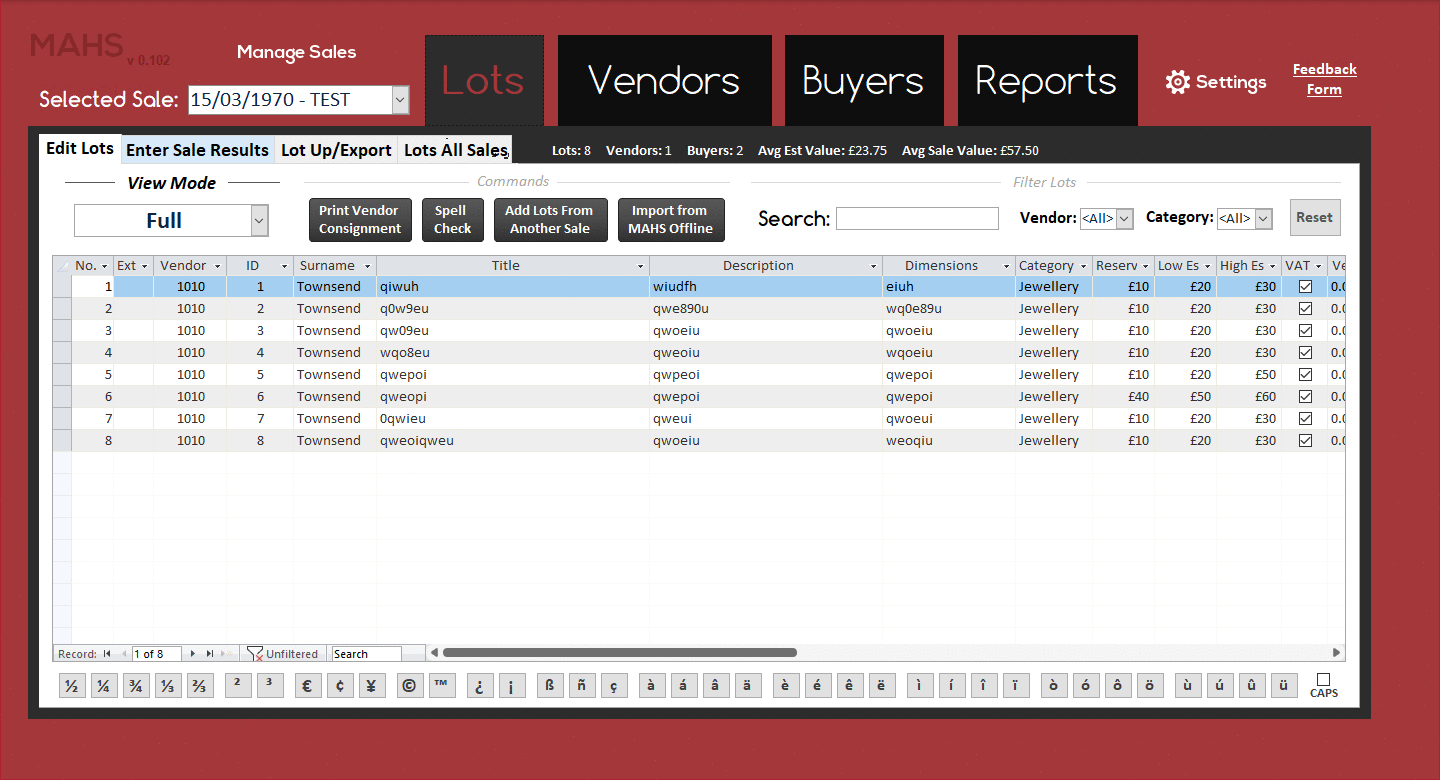Insert the ï character
The height and width of the screenshot is (780, 1440).
point(1015,686)
